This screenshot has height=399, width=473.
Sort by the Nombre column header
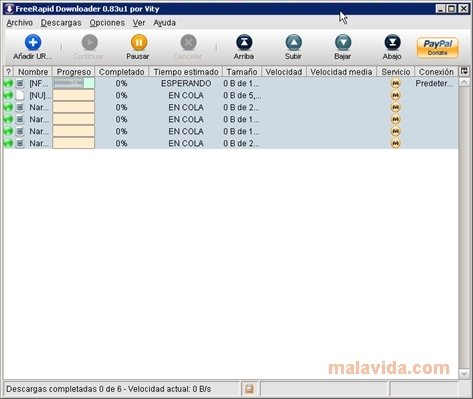click(33, 72)
